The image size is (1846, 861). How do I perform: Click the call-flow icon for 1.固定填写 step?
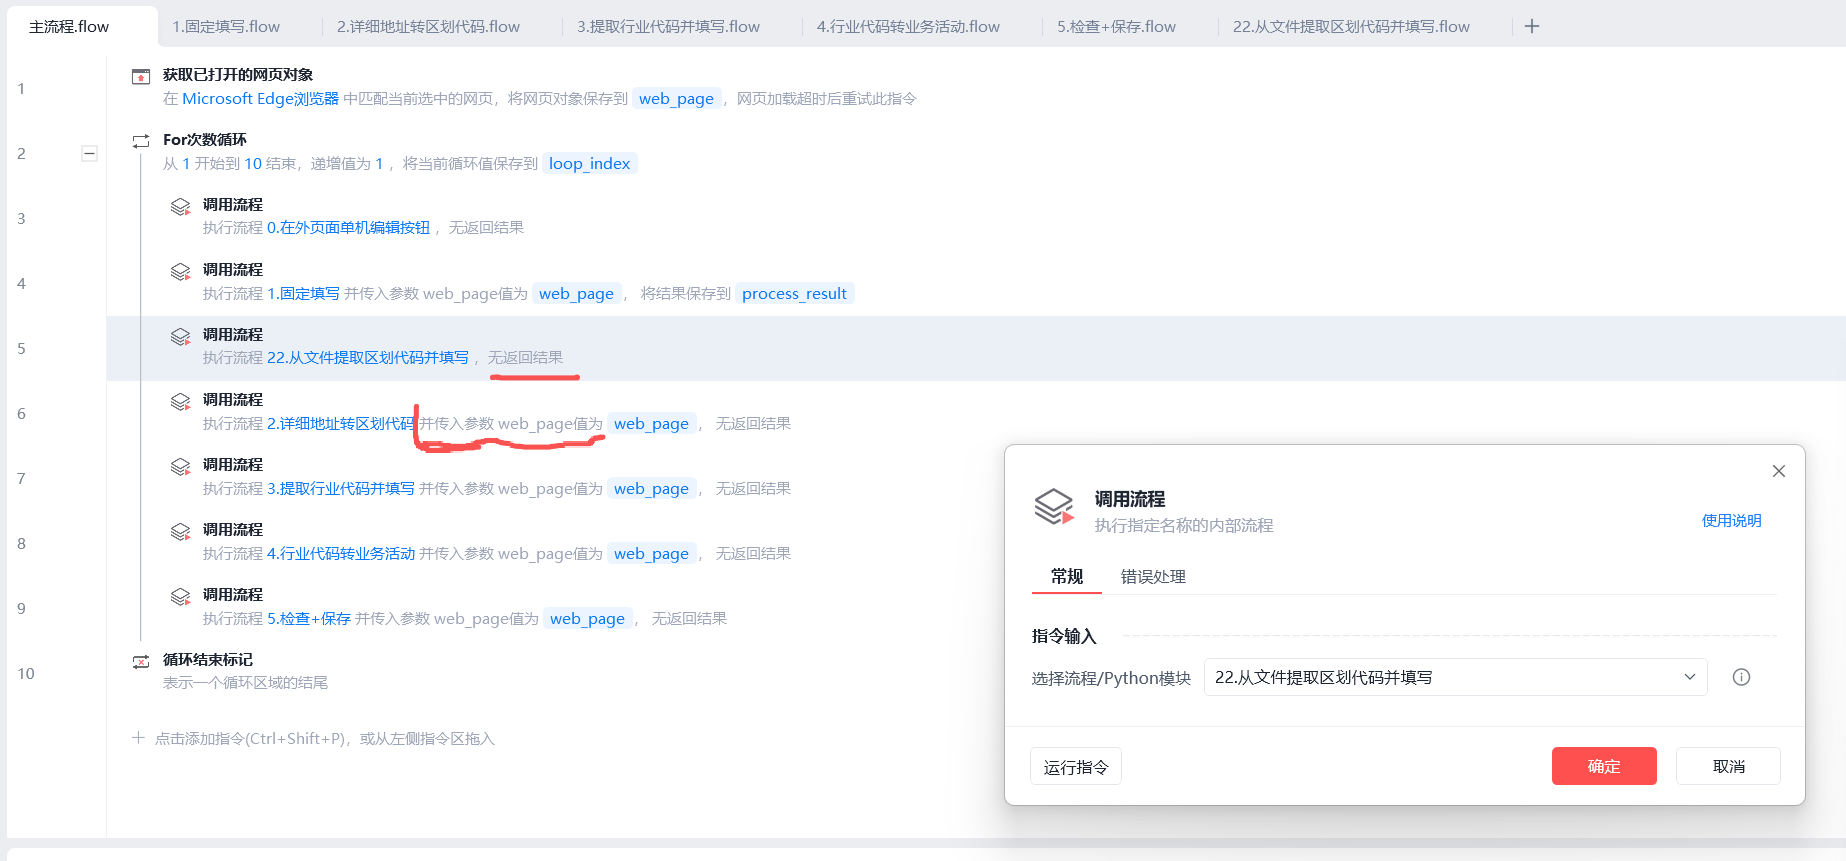pos(180,271)
